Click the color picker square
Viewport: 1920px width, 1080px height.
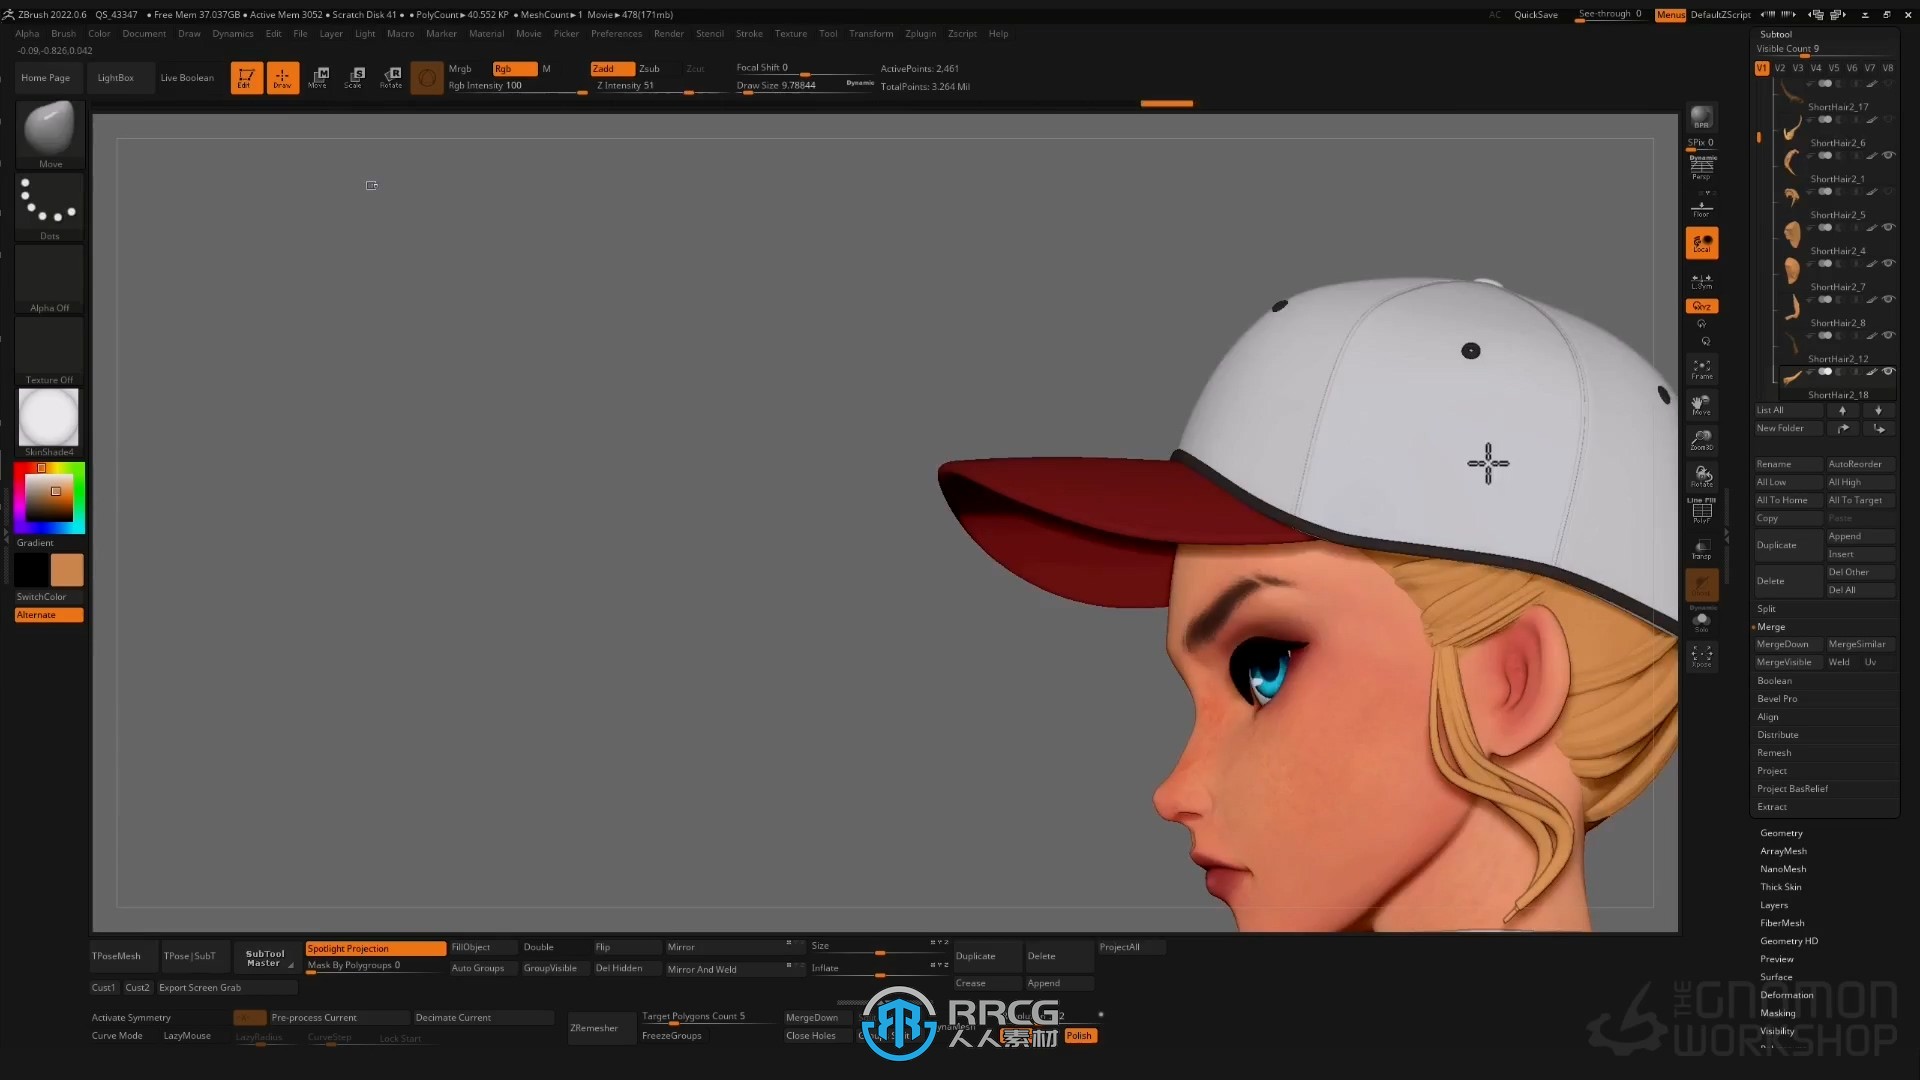tap(49, 497)
